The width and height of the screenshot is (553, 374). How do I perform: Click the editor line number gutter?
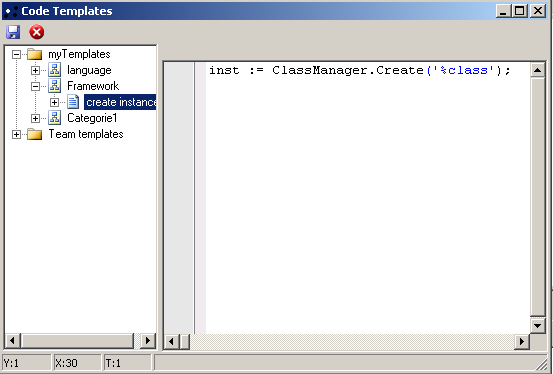coord(179,198)
